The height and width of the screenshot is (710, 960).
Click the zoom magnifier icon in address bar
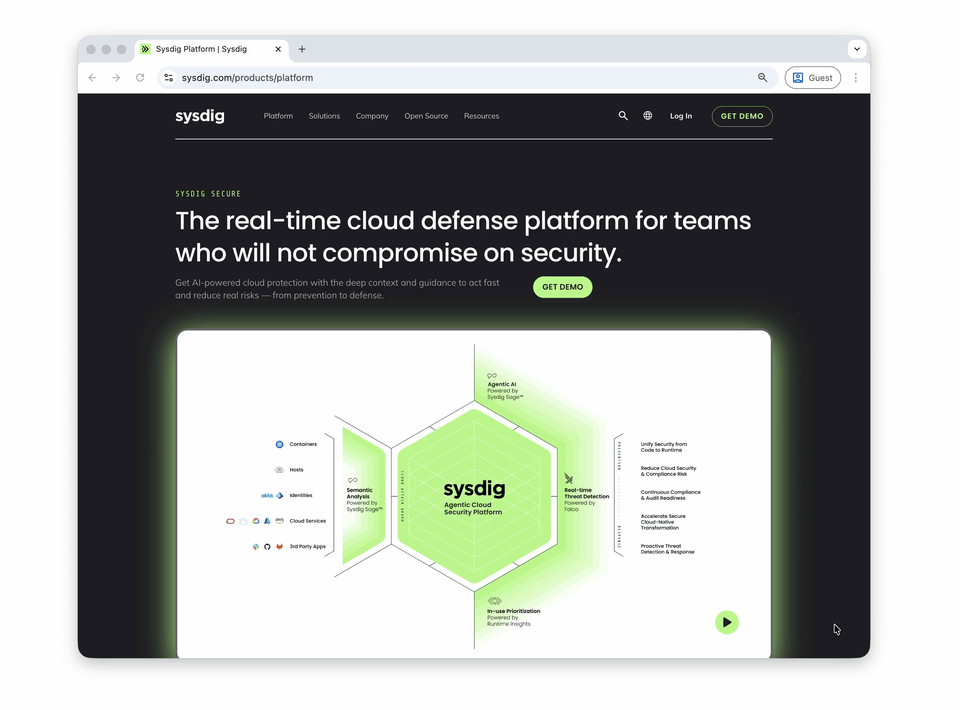[x=762, y=78]
